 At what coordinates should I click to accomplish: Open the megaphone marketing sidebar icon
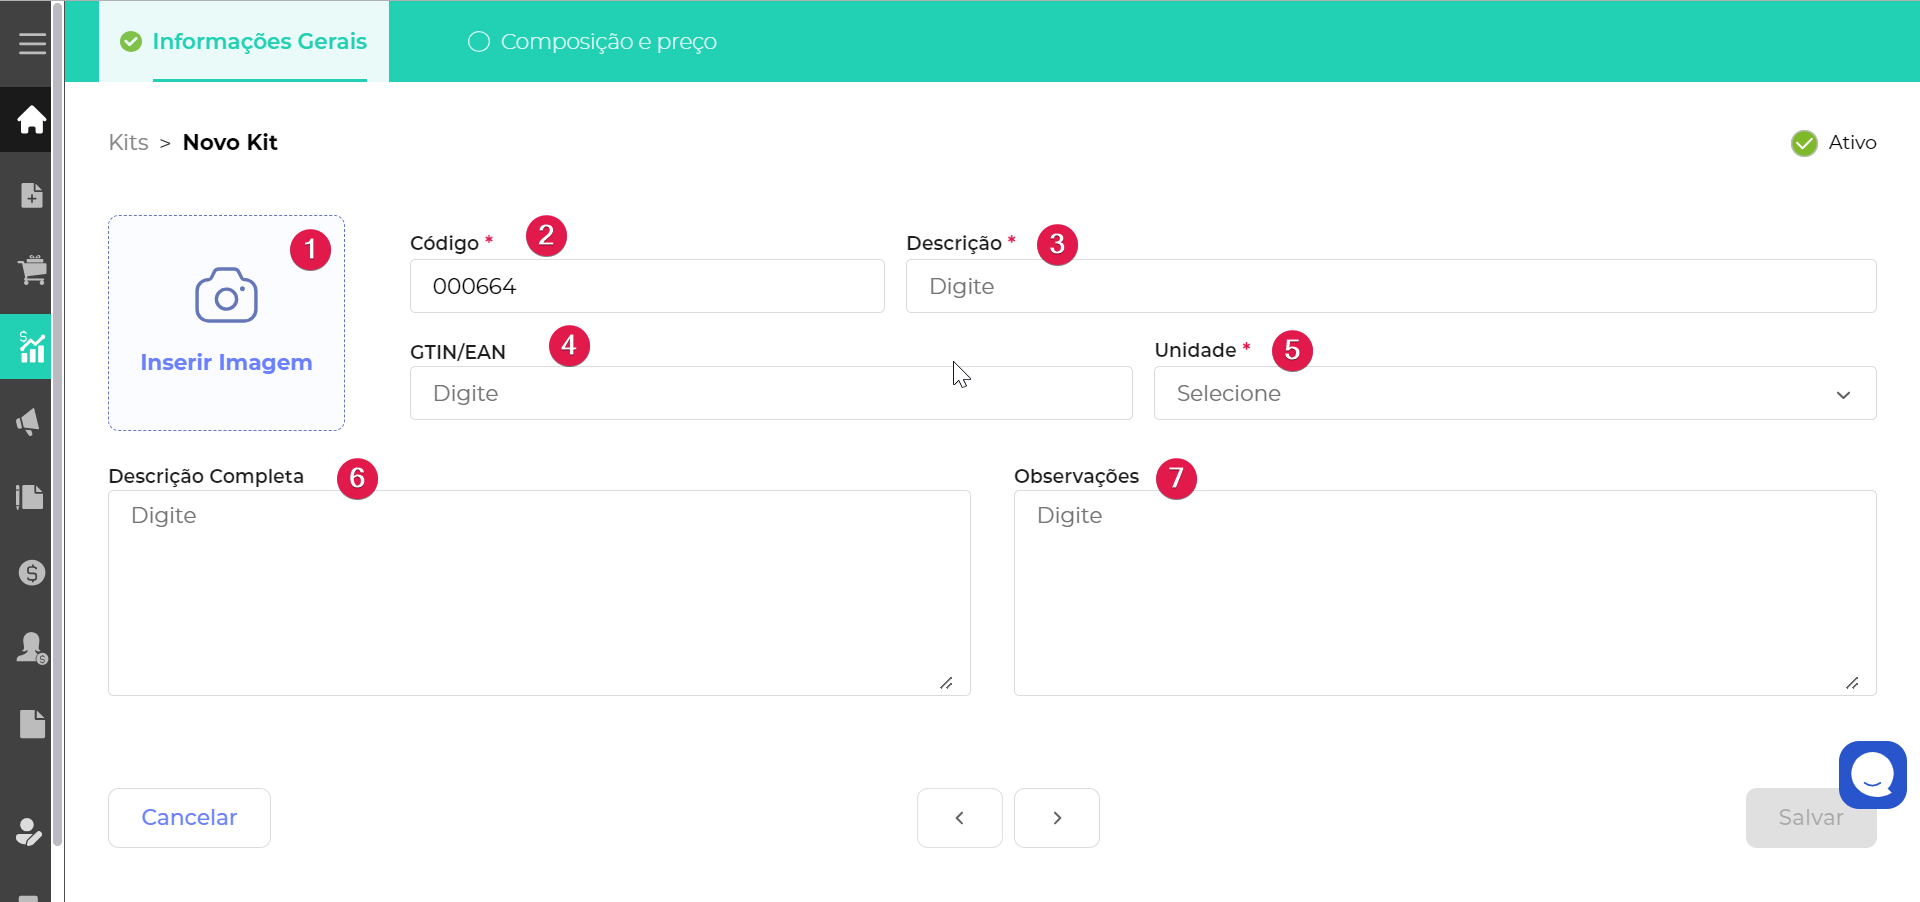[29, 422]
